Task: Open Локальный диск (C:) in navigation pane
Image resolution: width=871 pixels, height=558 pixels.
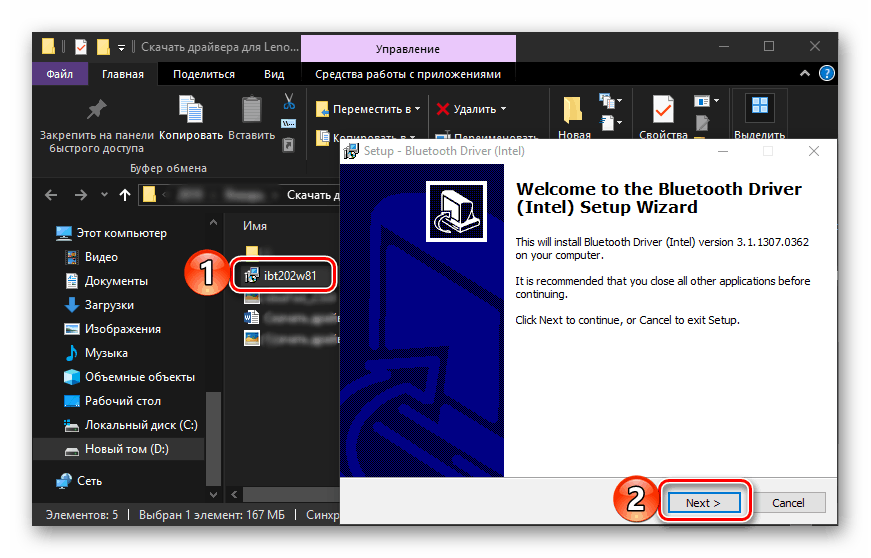Action: pos(141,425)
